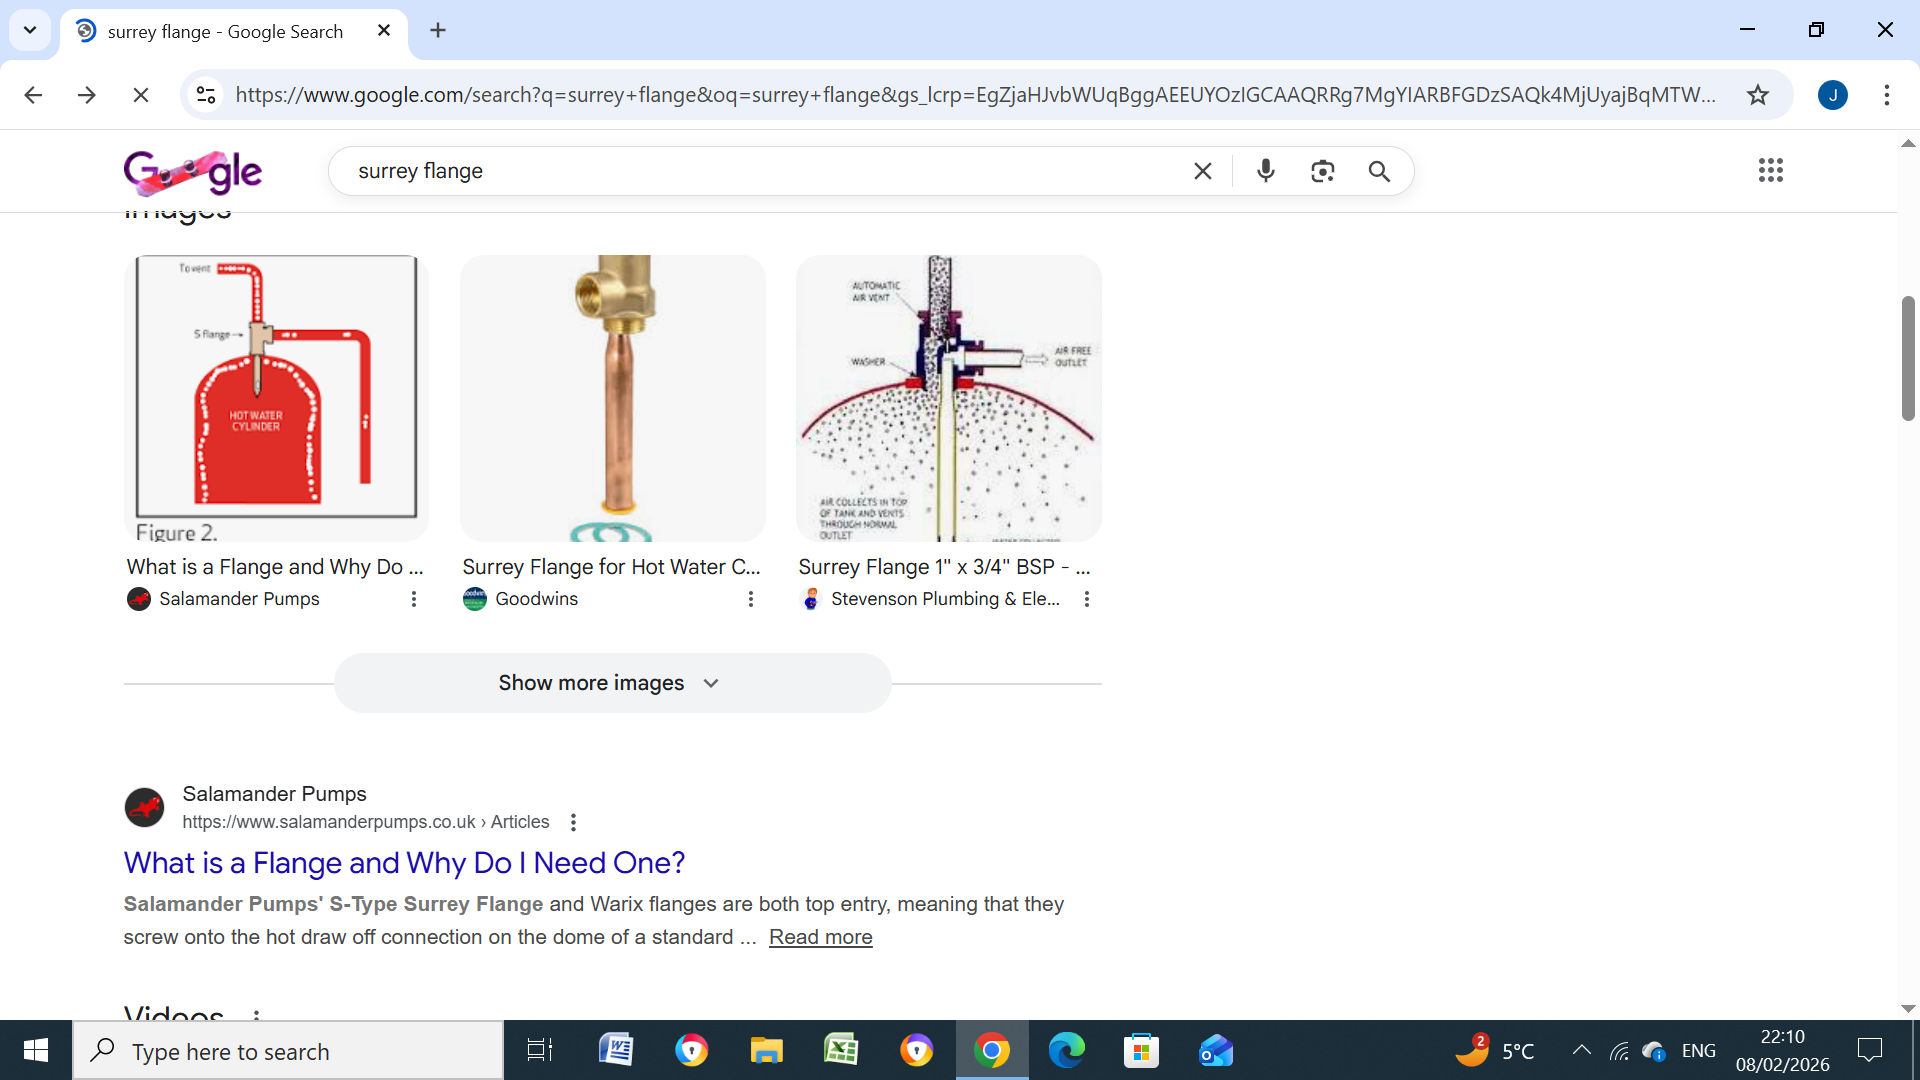The width and height of the screenshot is (1920, 1080).
Task: Open site information icon in address bar
Action: pos(206,95)
